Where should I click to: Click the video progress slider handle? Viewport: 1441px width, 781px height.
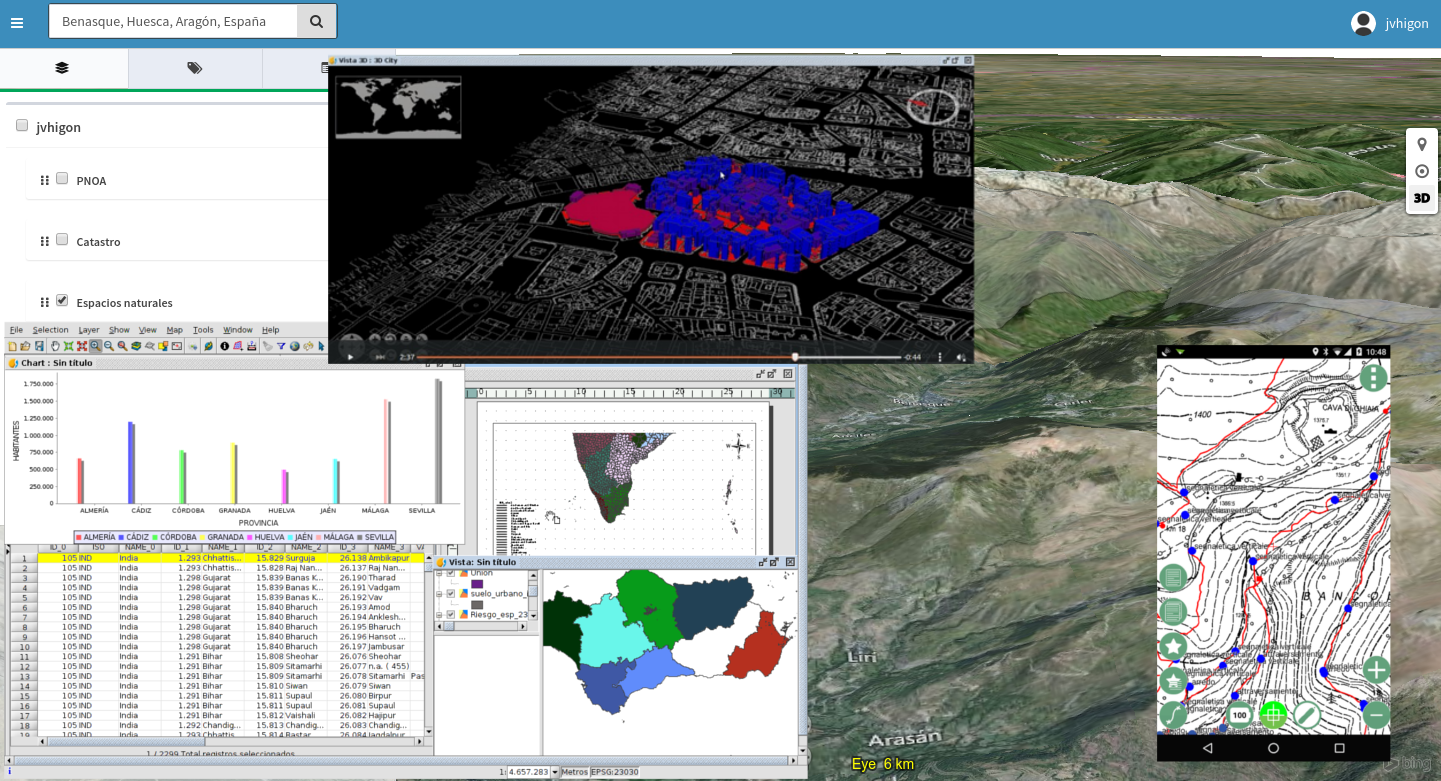pos(795,357)
